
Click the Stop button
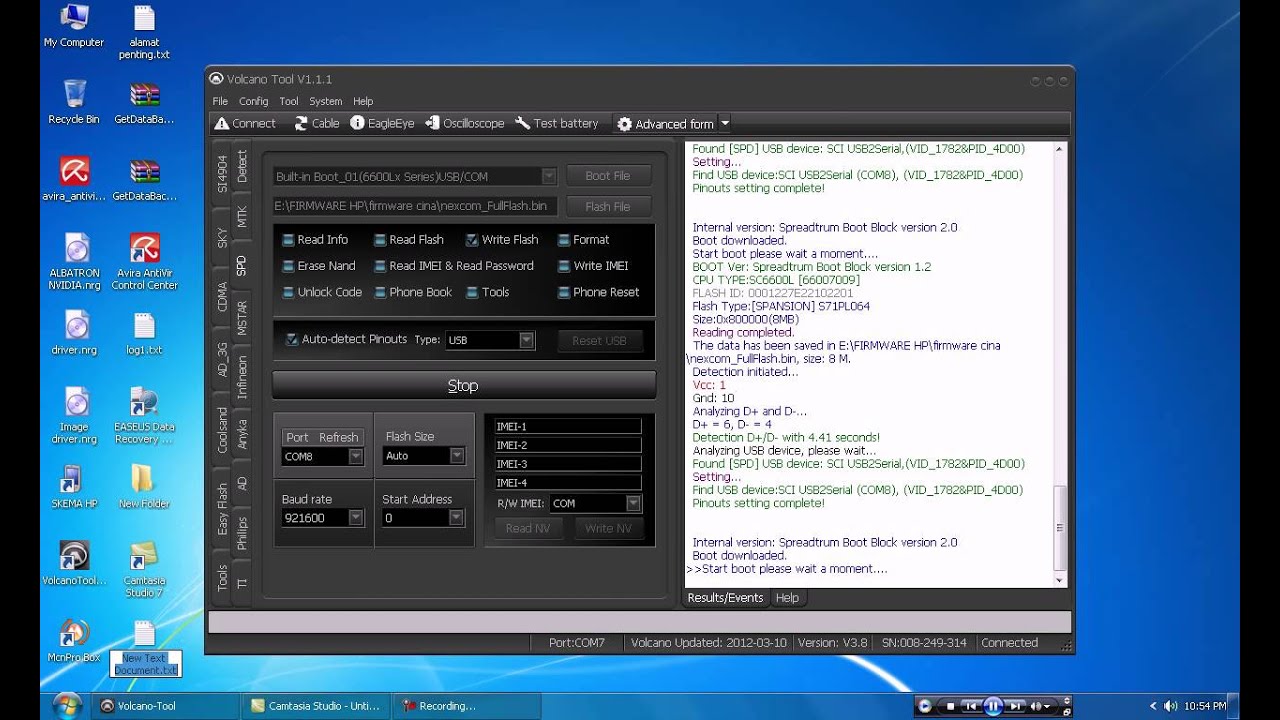point(464,385)
